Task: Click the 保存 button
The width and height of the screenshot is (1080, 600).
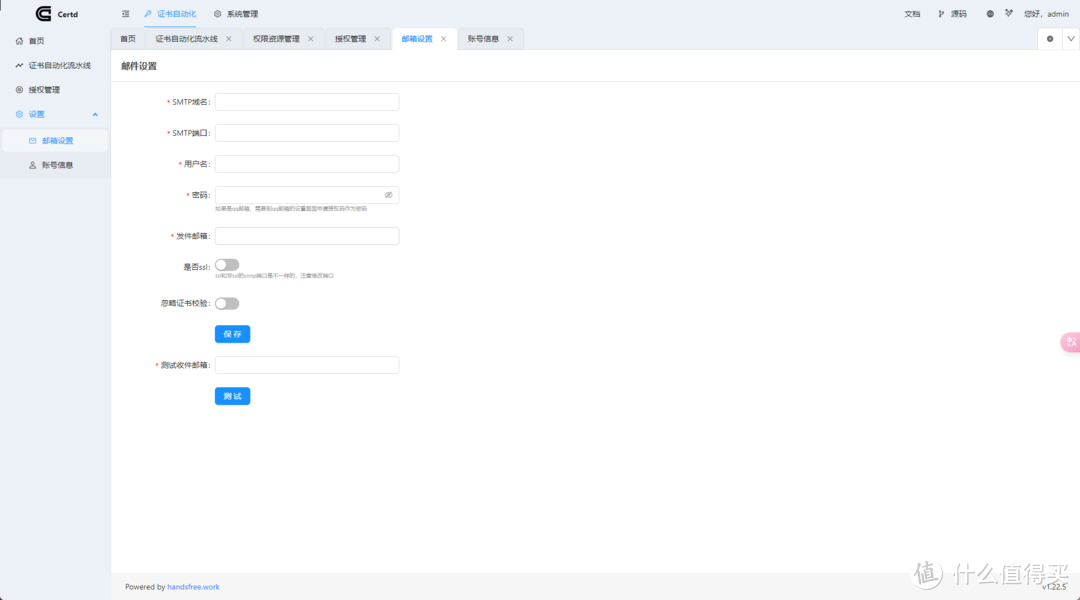Action: click(x=232, y=334)
